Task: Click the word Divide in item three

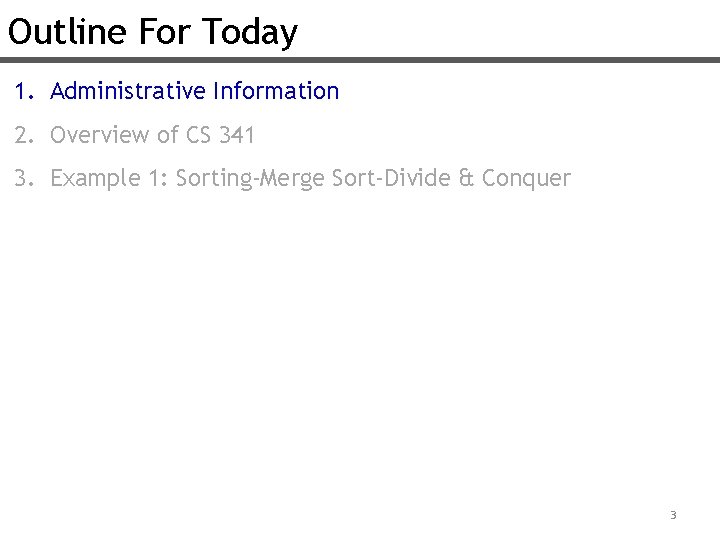Action: tap(417, 178)
